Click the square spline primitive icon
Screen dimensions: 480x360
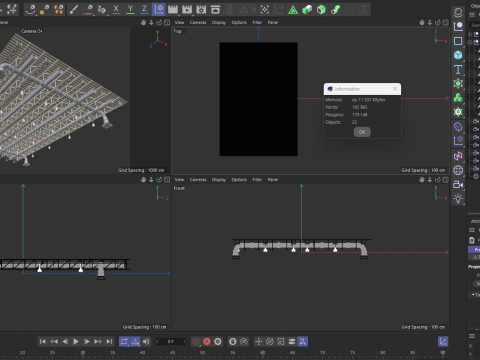(x=458, y=41)
